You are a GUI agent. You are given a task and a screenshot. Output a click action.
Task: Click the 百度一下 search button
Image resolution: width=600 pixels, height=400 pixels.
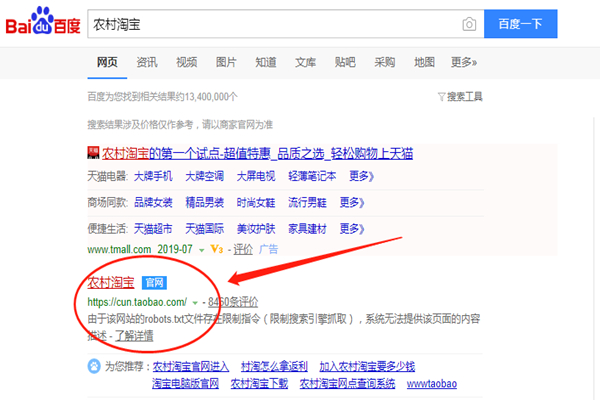point(520,24)
